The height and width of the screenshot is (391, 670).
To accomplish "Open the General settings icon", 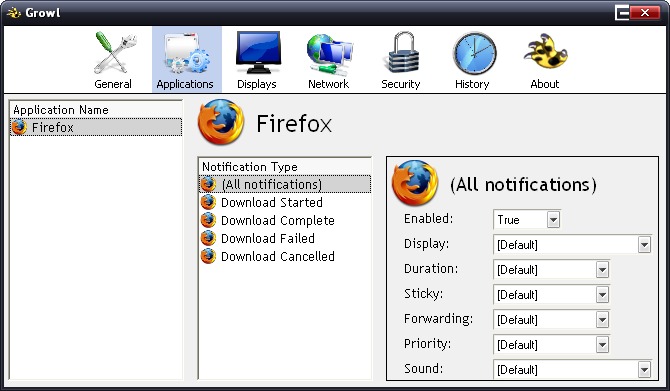I will 114,53.
